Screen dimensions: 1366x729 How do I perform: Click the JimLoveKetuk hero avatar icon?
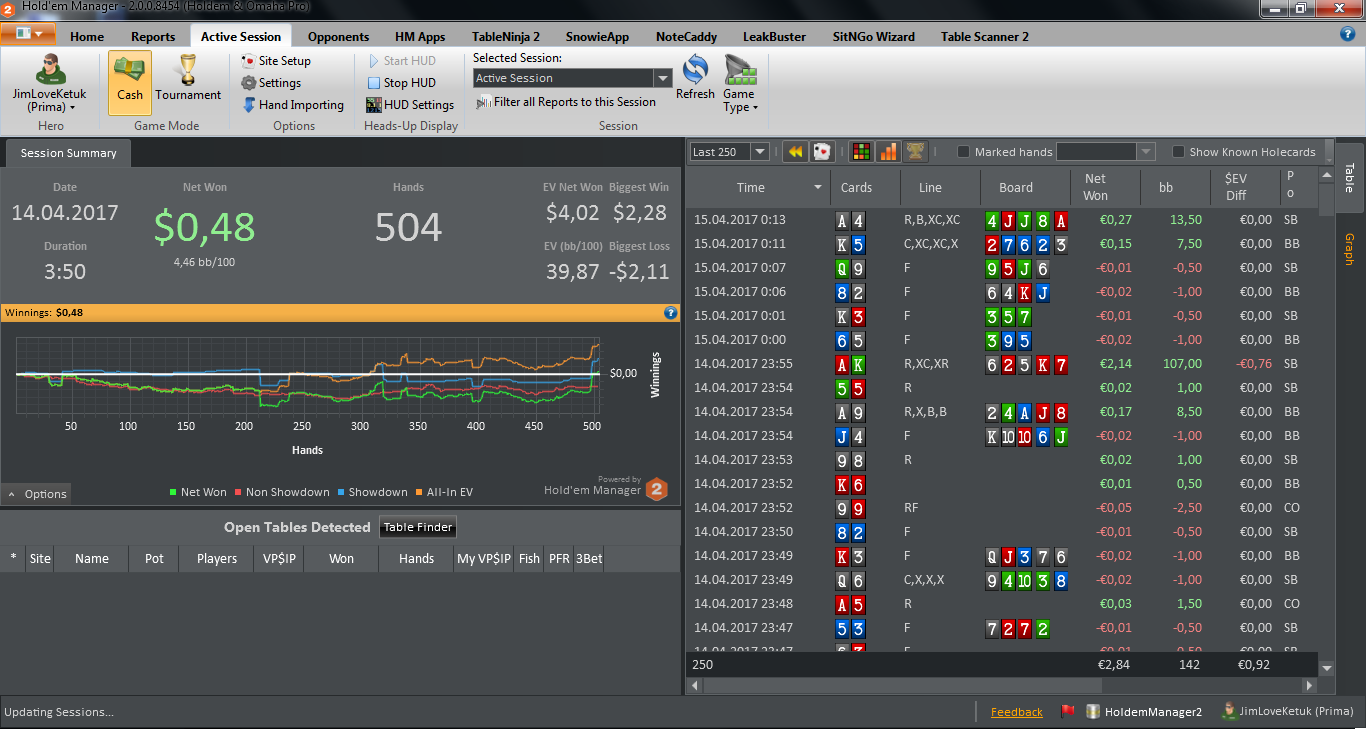coord(50,69)
